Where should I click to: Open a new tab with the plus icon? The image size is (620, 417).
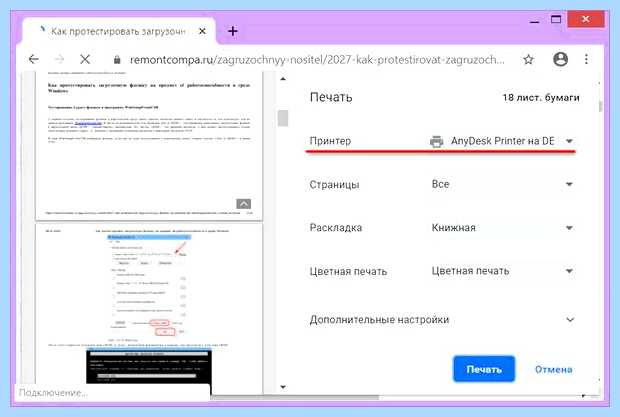[x=233, y=31]
